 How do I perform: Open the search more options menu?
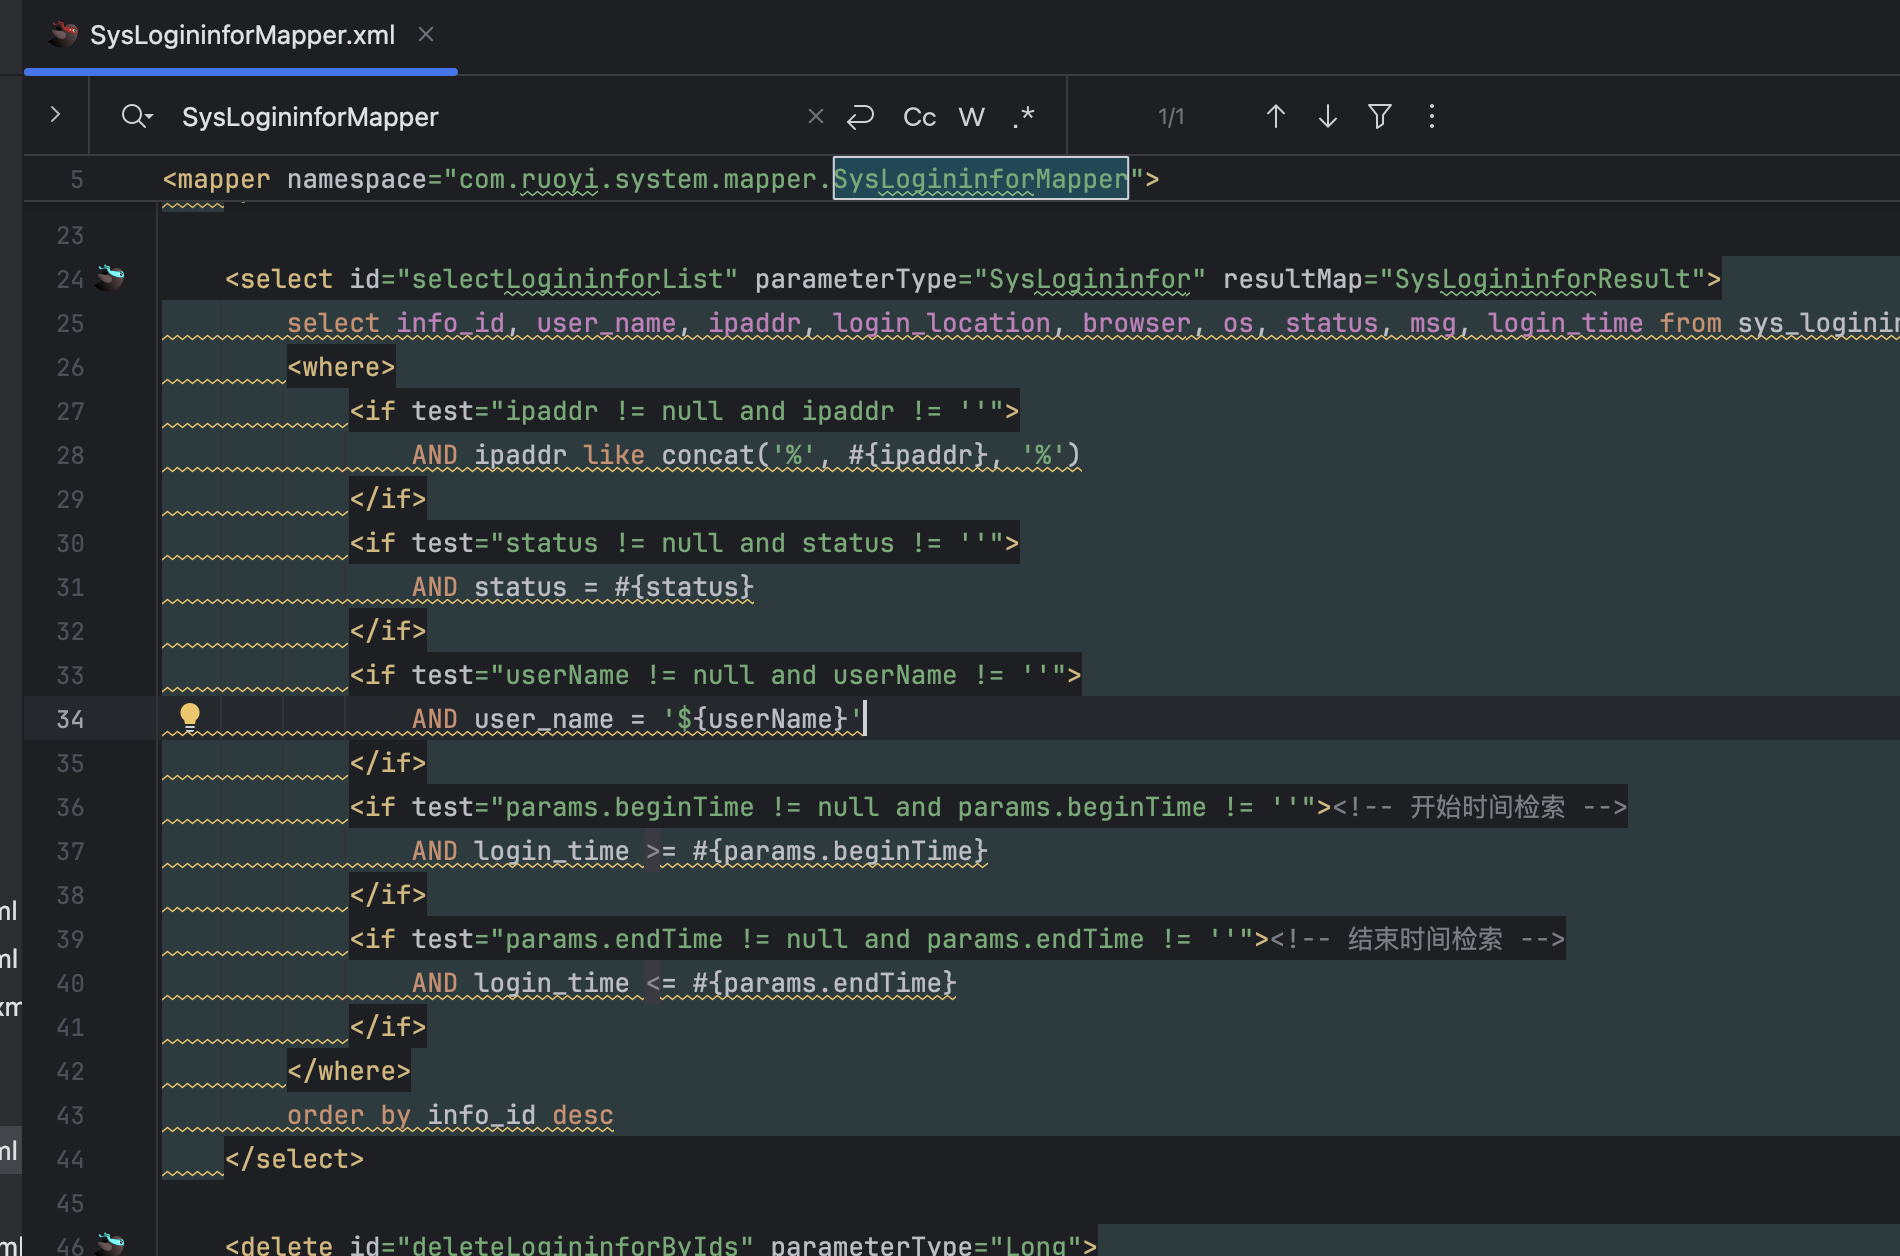tap(1432, 117)
